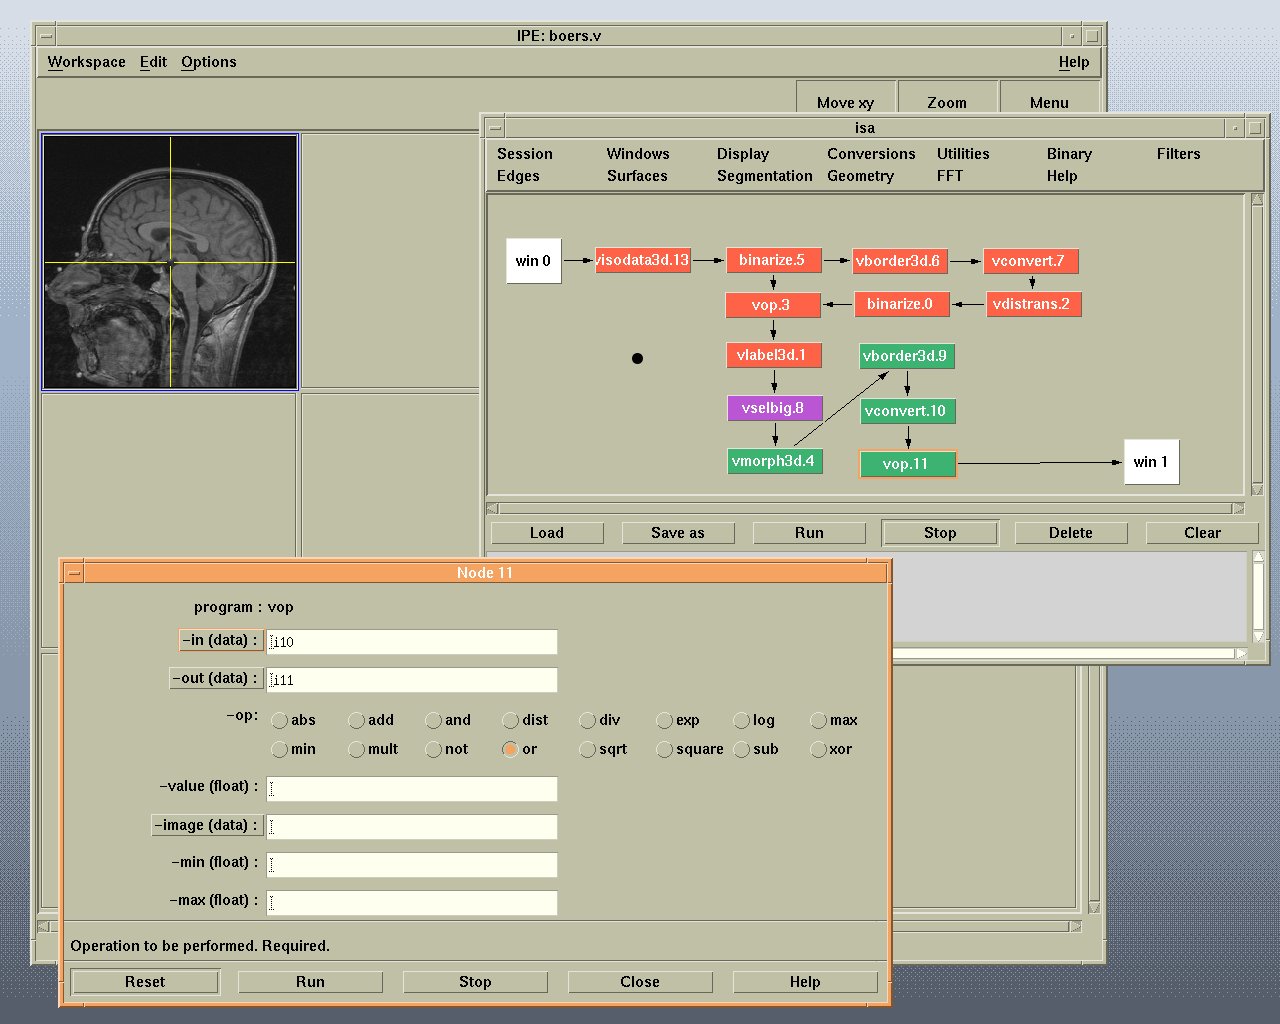1280x1024 pixels.
Task: Open the -image (data) selector button
Action: 207,825
